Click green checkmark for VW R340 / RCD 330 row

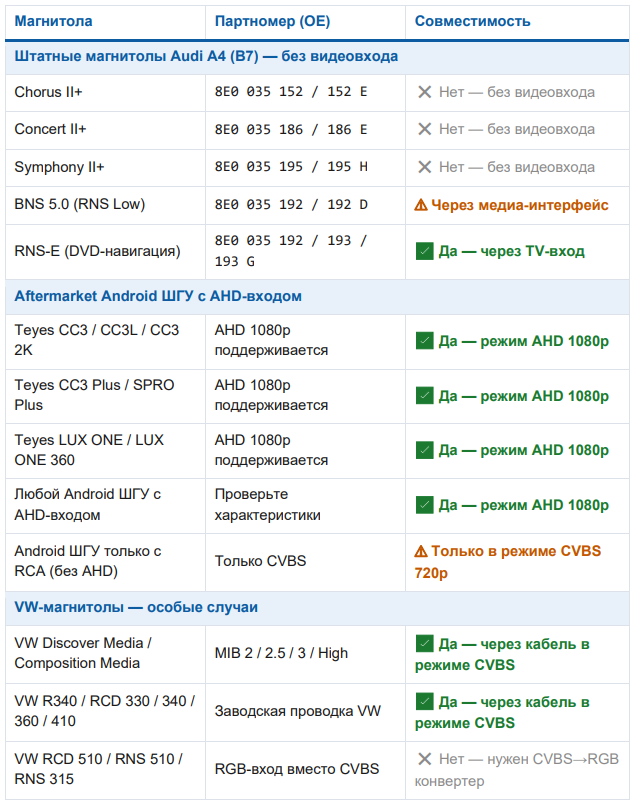[x=425, y=702]
